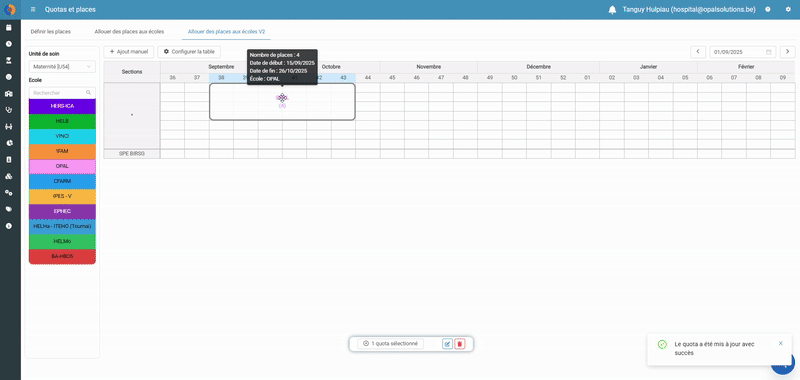Select the HELB green school block
Screen dimensions: 800x380
62,121
